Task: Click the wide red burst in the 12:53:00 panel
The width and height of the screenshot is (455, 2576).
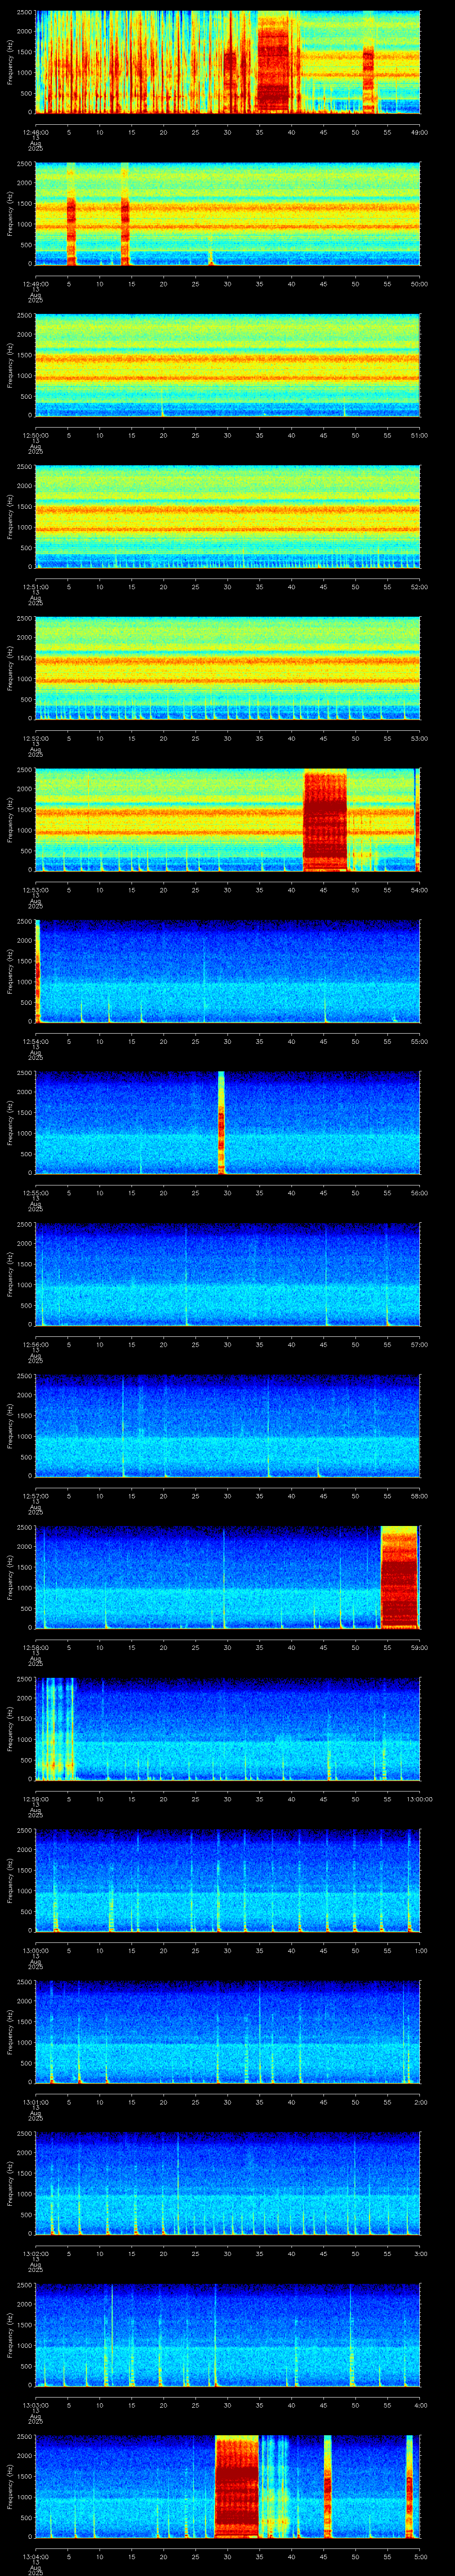Action: pos(325,819)
